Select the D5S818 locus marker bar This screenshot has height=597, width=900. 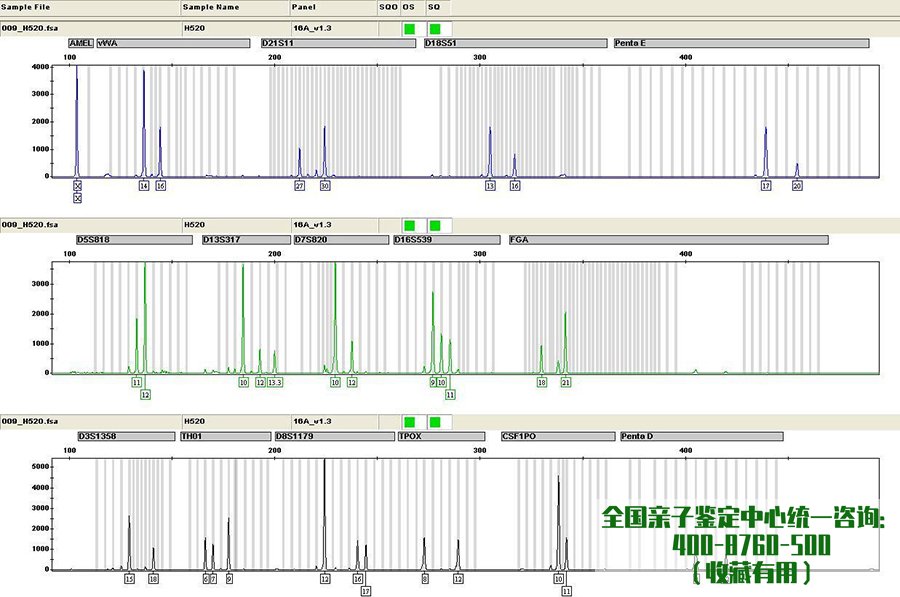tap(134, 239)
